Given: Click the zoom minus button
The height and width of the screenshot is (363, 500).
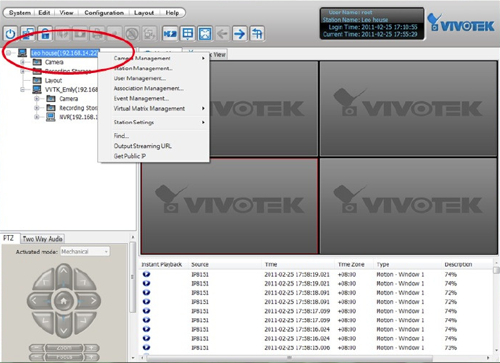Looking at the screenshot, I should (37, 348).
